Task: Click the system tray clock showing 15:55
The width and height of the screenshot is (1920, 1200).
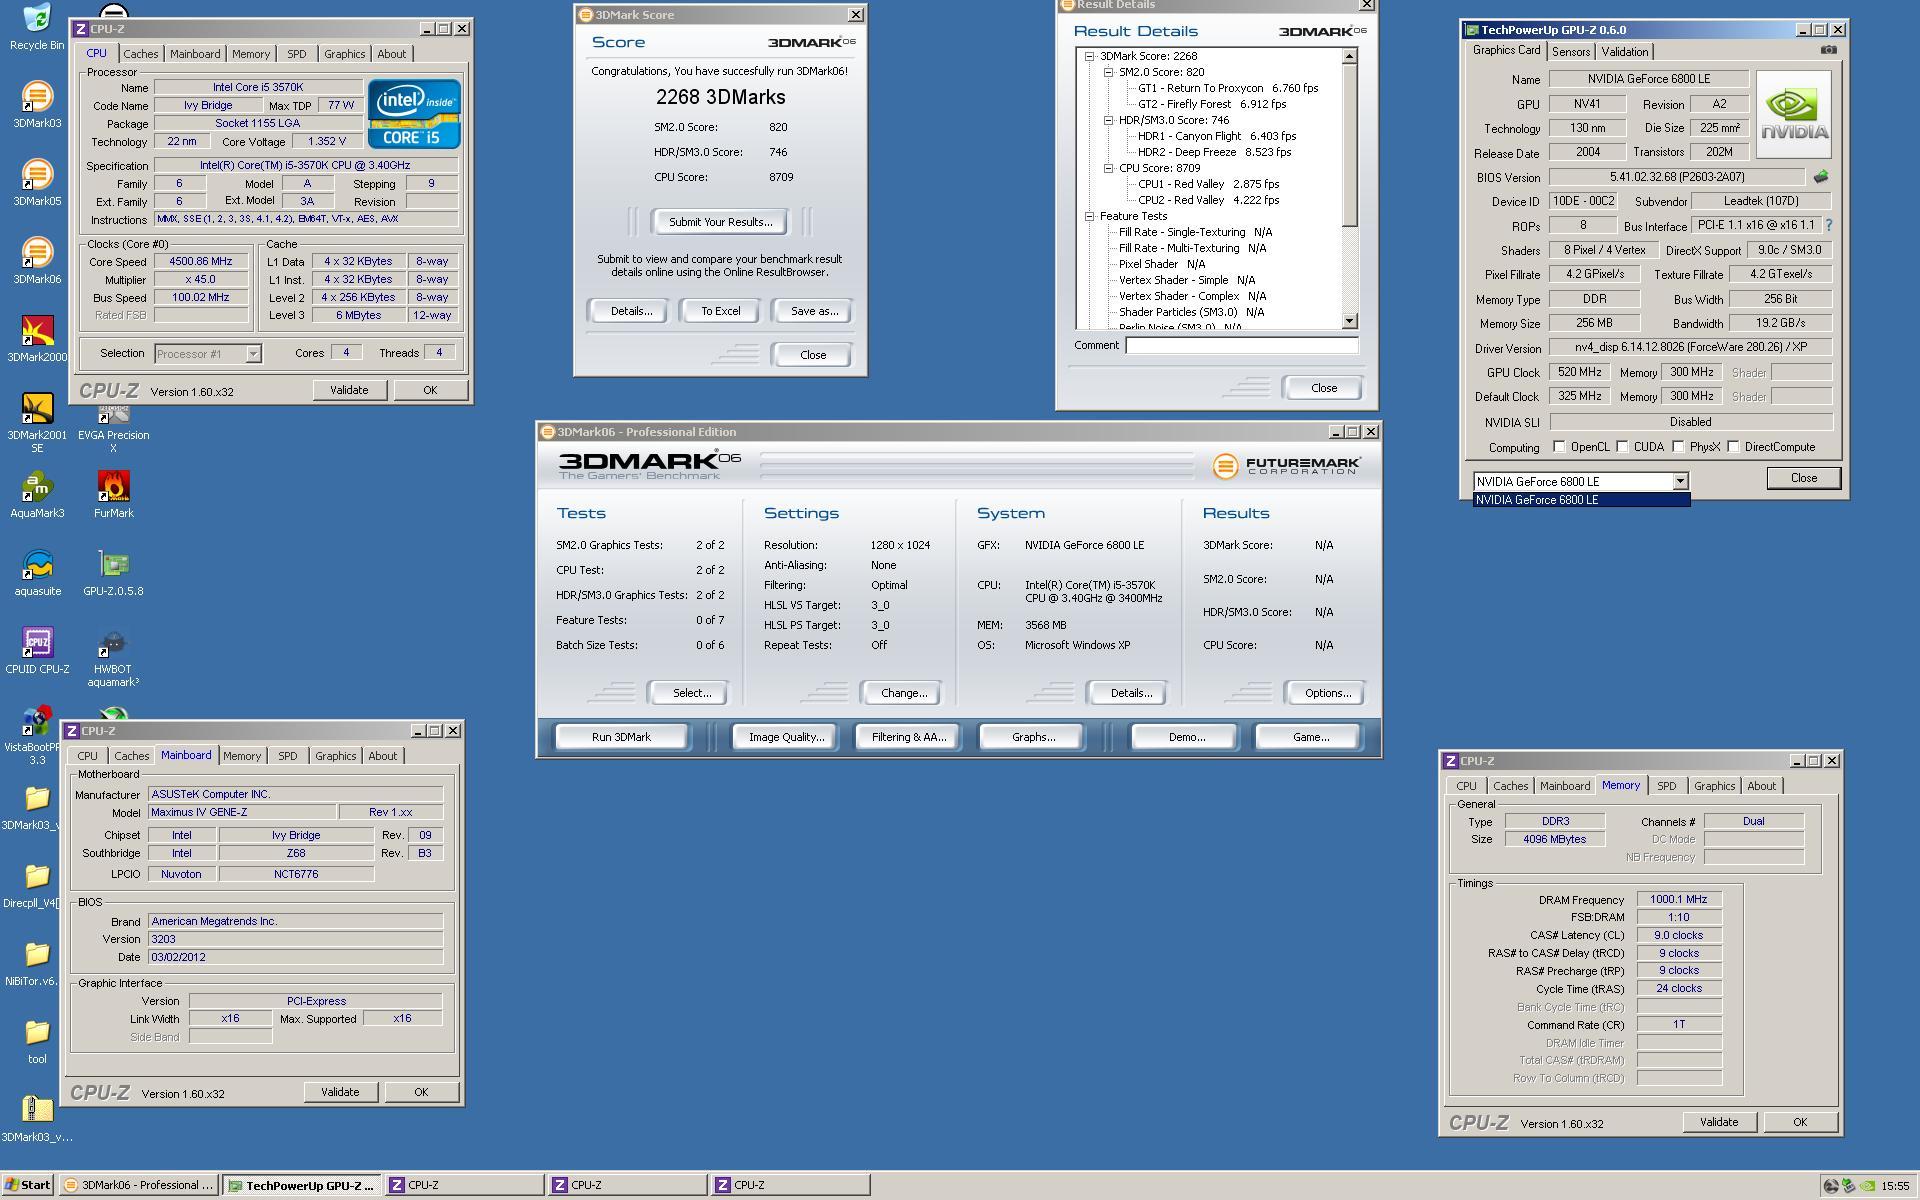Action: 1895,1186
